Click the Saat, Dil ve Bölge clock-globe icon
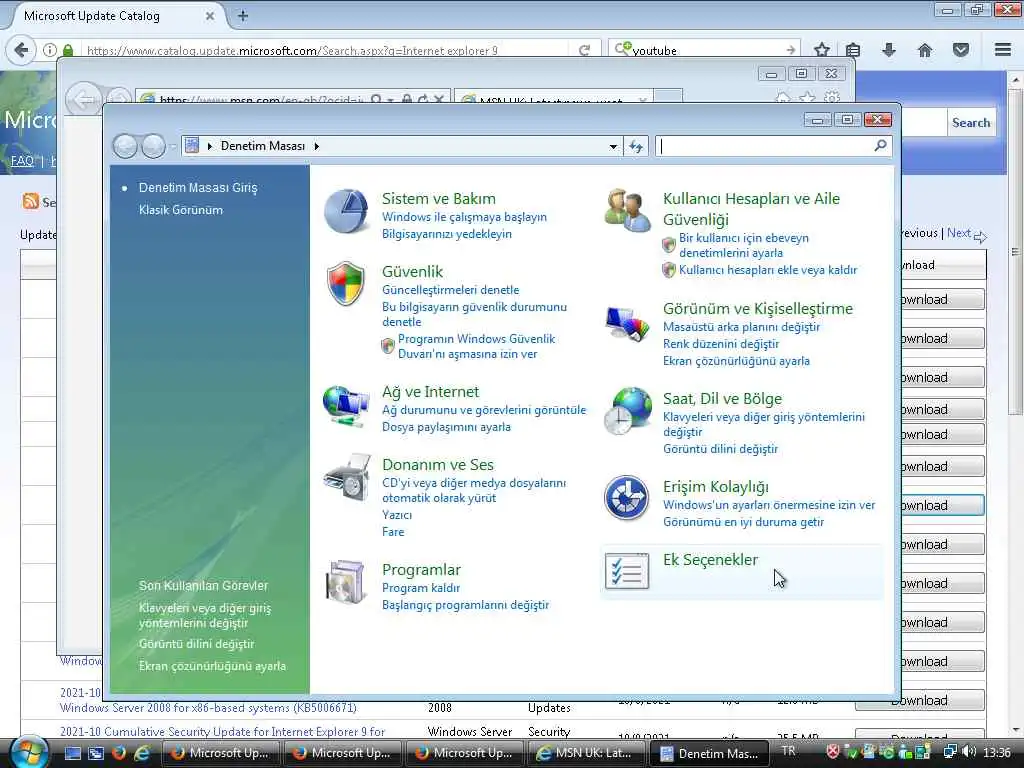Viewport: 1024px width, 768px height. [628, 411]
